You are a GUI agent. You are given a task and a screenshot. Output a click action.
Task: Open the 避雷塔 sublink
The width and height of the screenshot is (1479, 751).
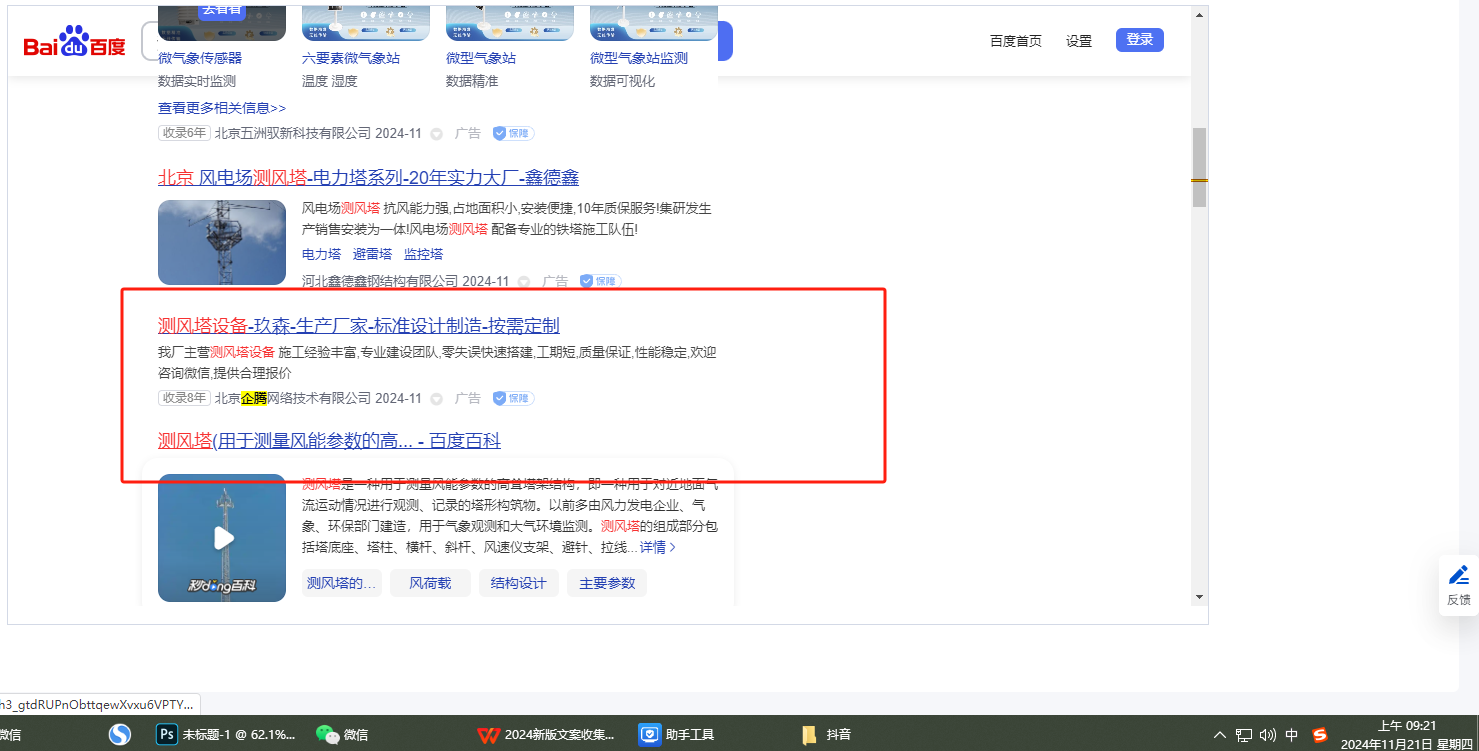(x=373, y=254)
